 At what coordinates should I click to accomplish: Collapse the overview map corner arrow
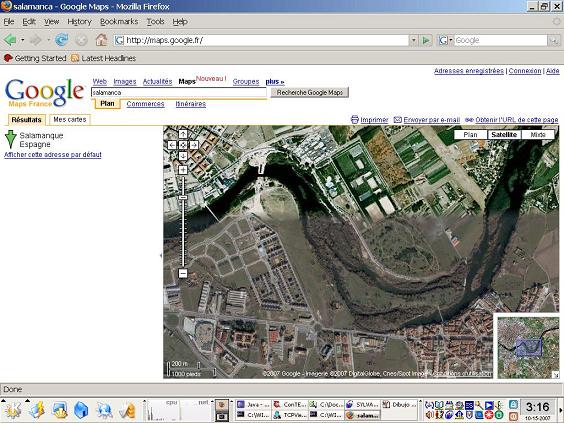pyautogui.click(x=556, y=375)
